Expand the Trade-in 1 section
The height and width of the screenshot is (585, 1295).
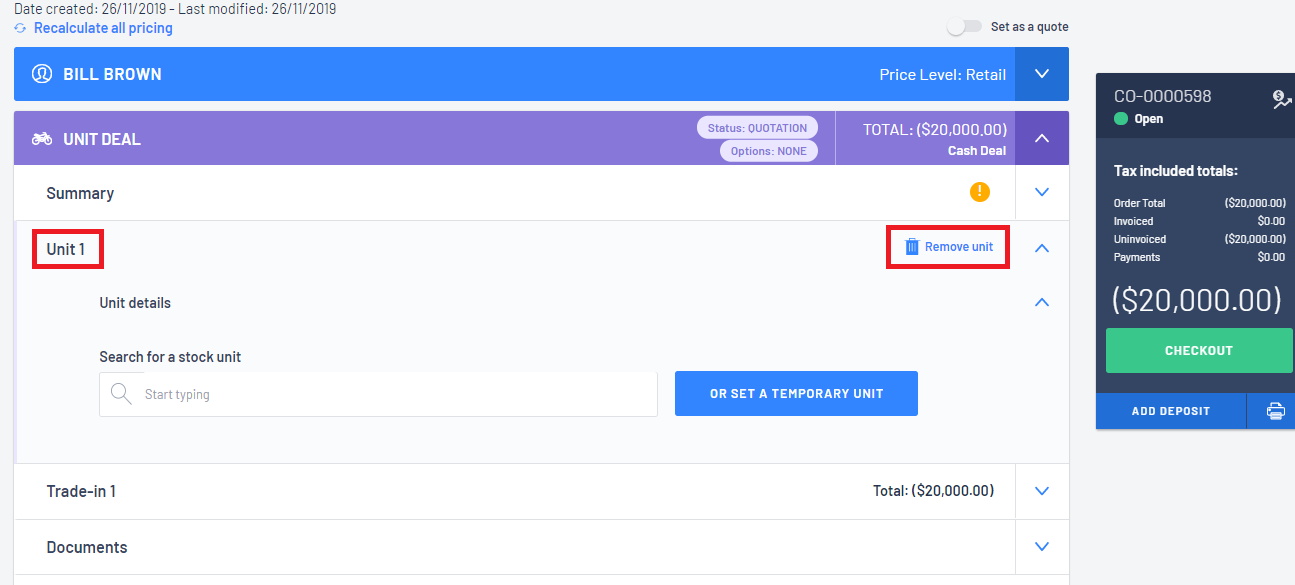(1042, 491)
